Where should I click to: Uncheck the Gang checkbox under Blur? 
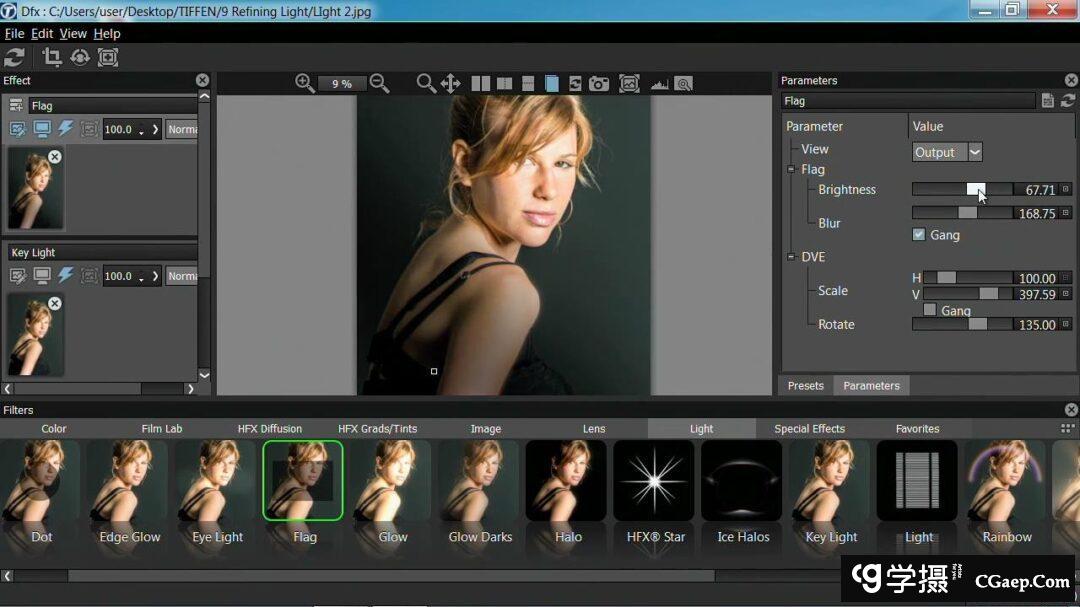(x=919, y=235)
